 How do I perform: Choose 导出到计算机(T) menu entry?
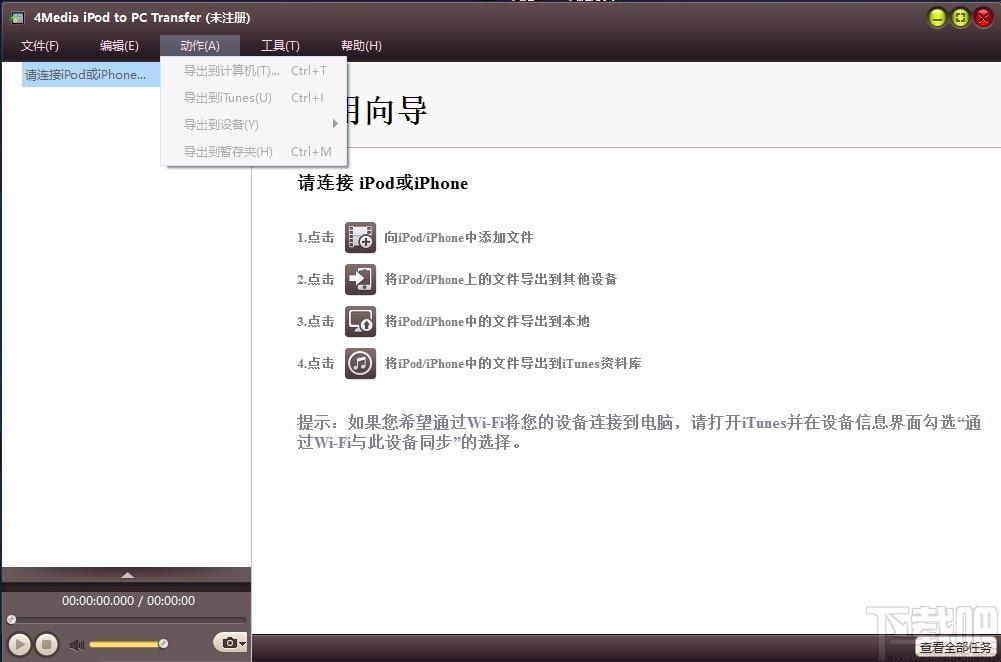254,71
